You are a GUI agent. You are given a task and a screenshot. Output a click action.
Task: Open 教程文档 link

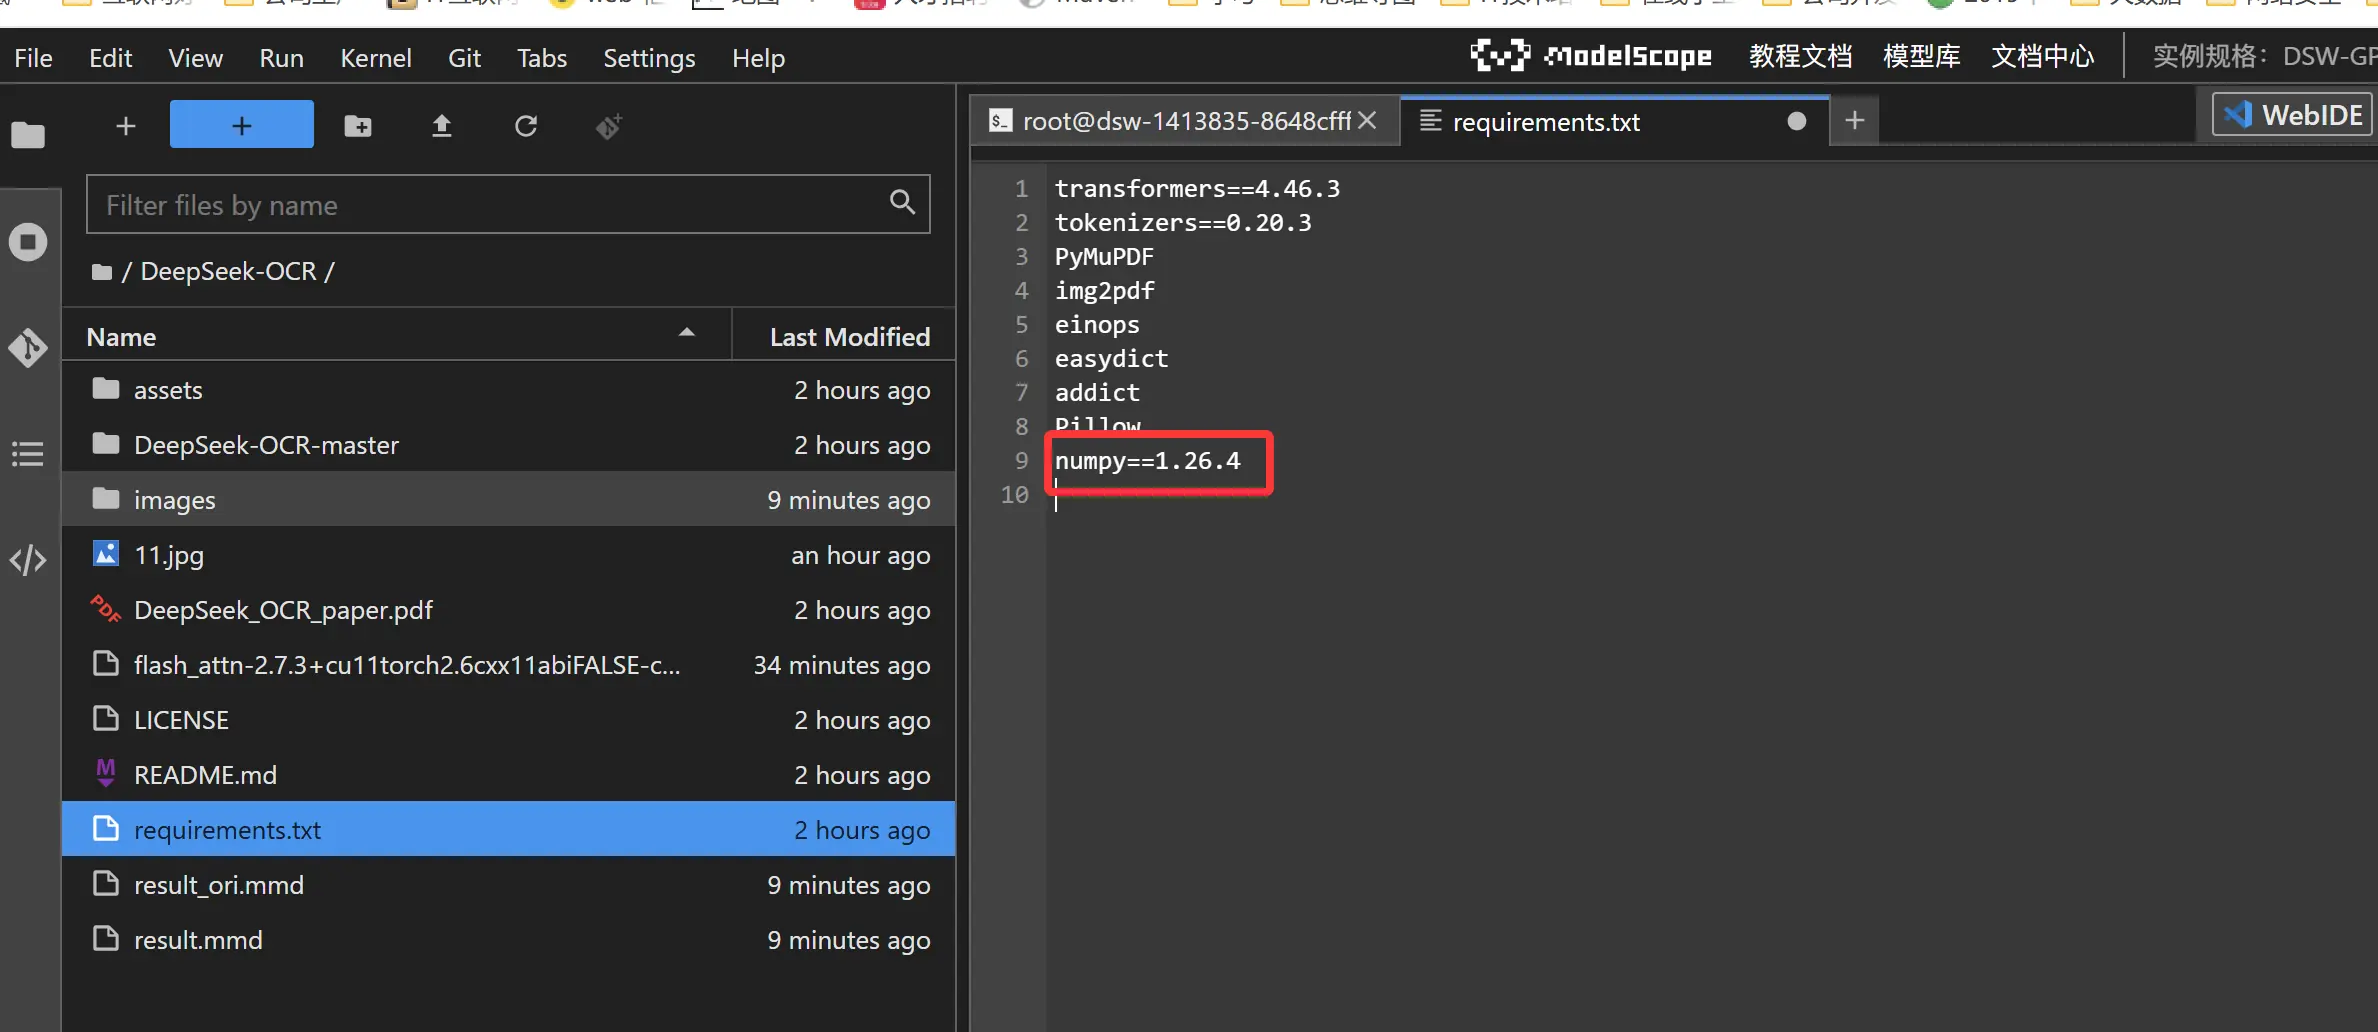pos(1800,56)
